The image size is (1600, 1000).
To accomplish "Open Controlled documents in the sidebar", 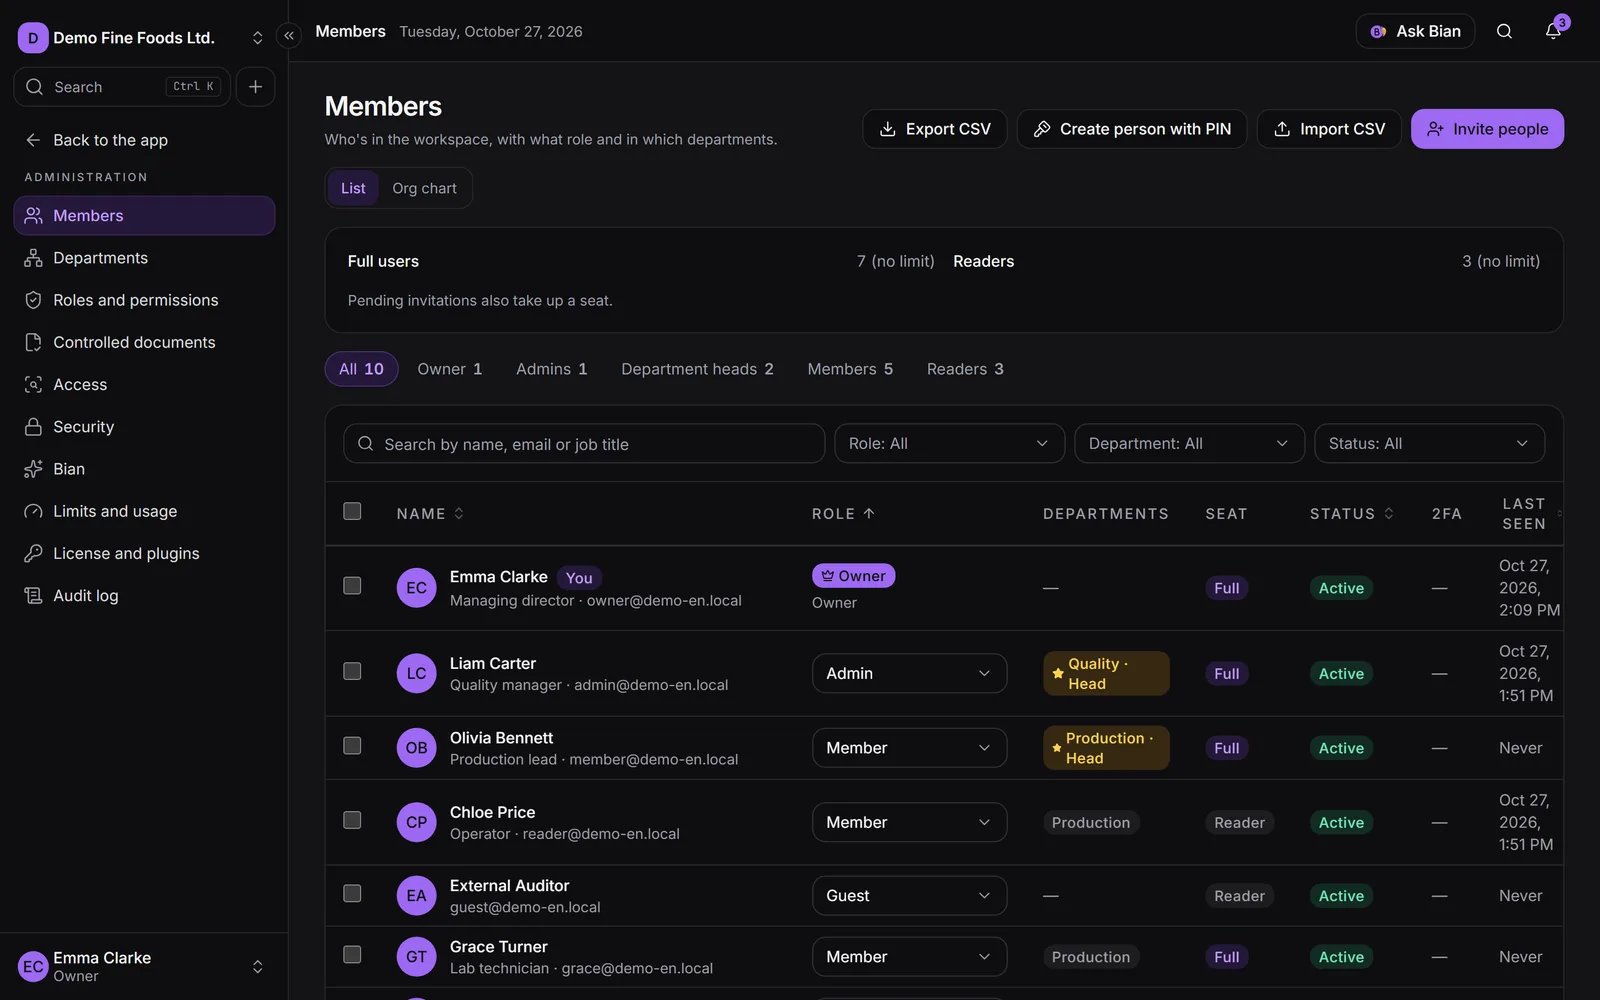I will (x=144, y=342).
